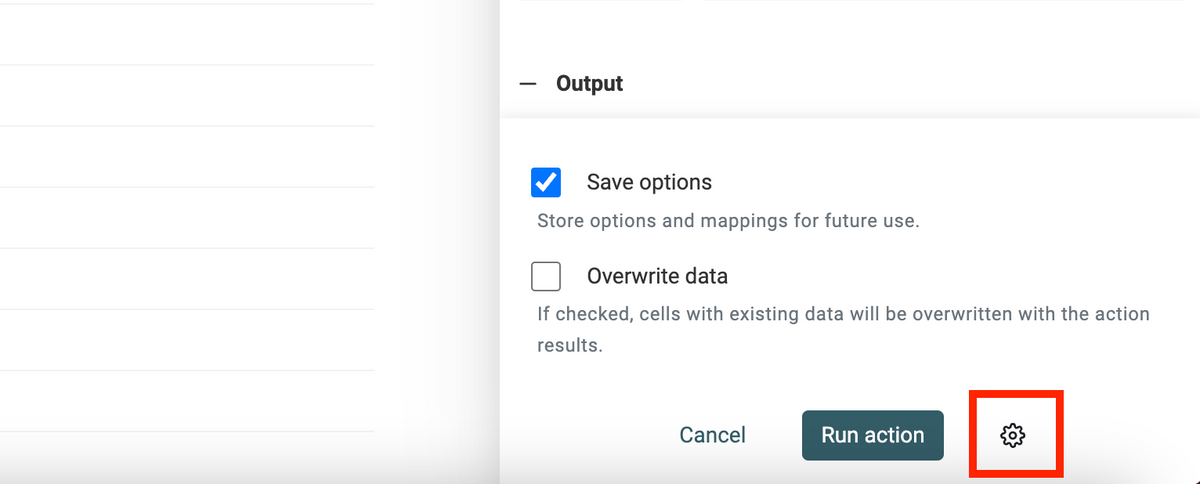Click the "Overwrite data" label text
1200x484 pixels.
tap(657, 276)
